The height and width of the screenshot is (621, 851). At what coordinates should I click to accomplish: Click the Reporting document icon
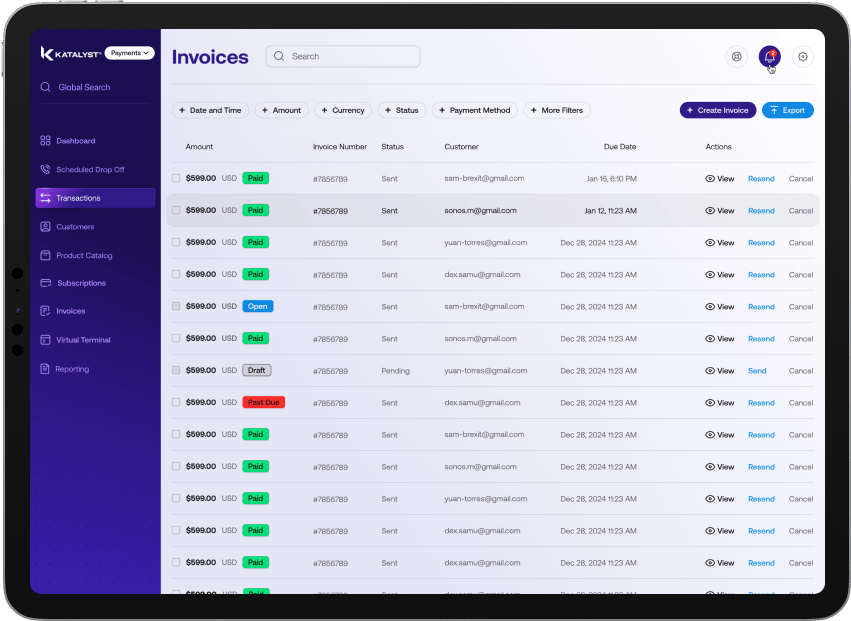pyautogui.click(x=45, y=369)
